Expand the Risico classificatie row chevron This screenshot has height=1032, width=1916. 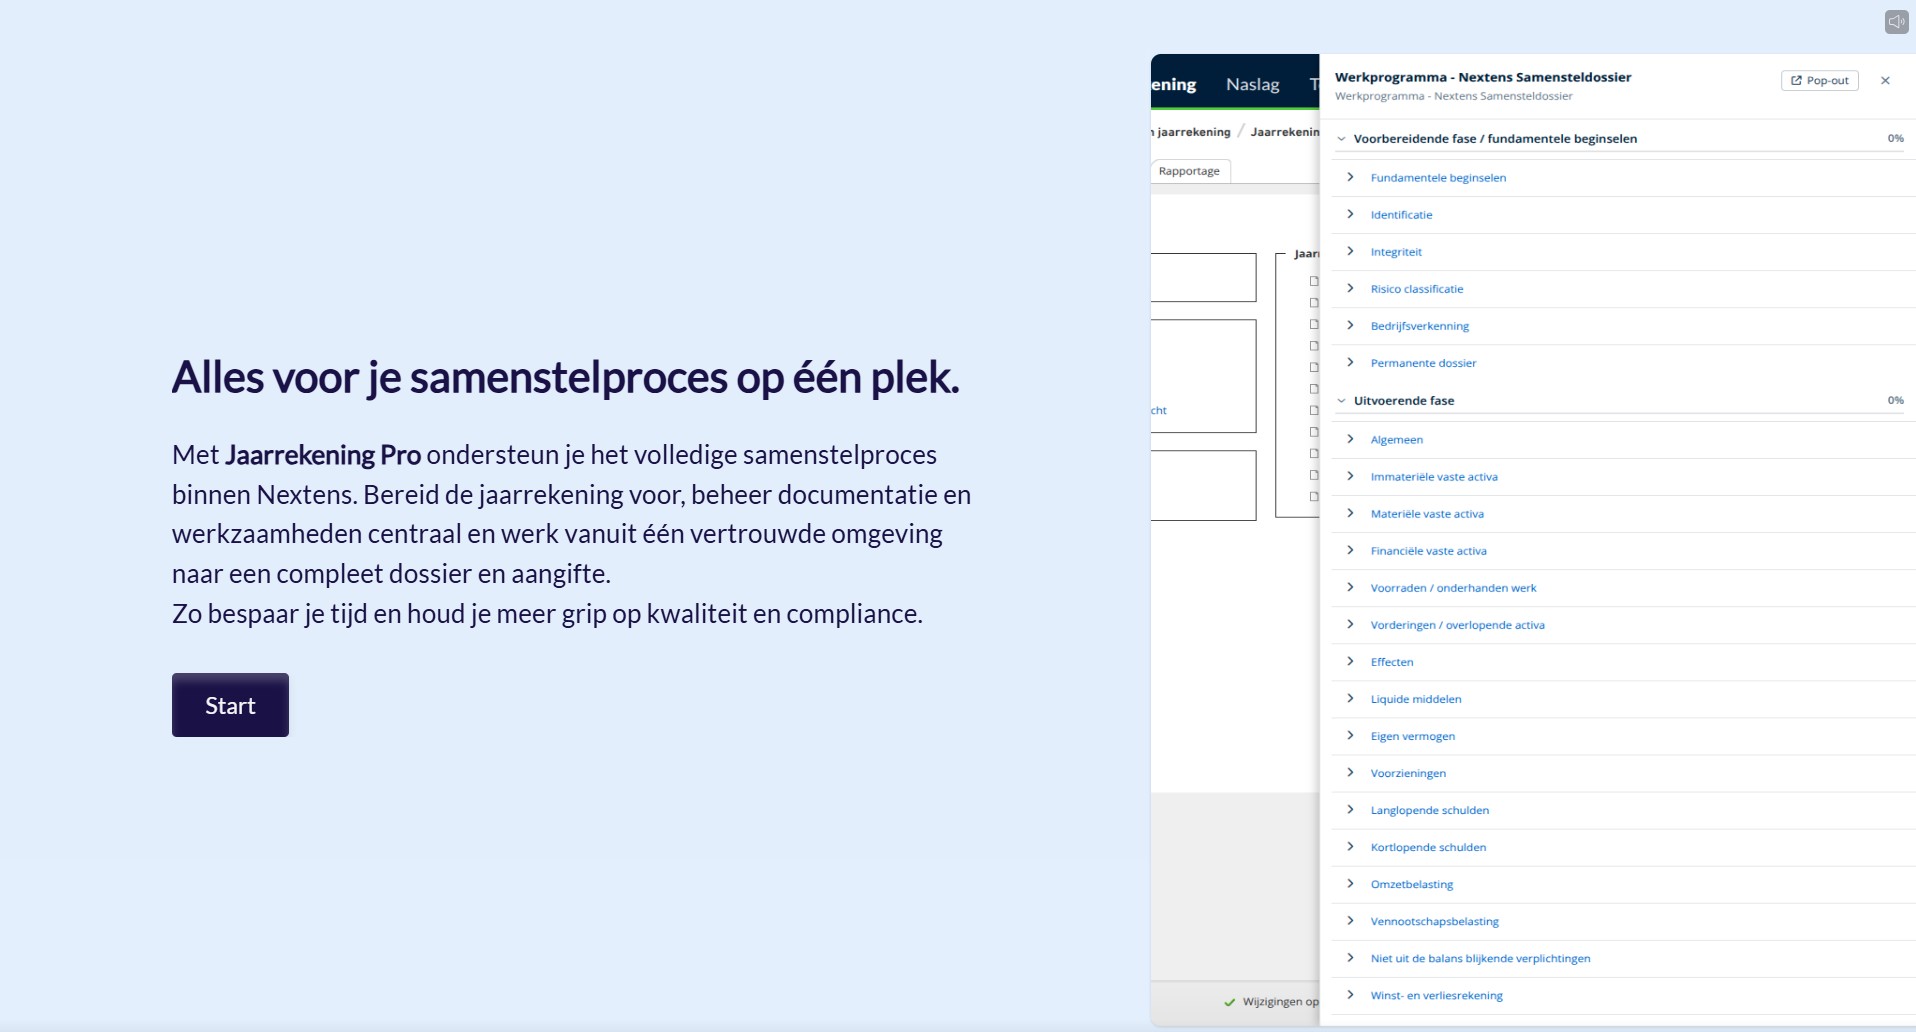[x=1350, y=288]
